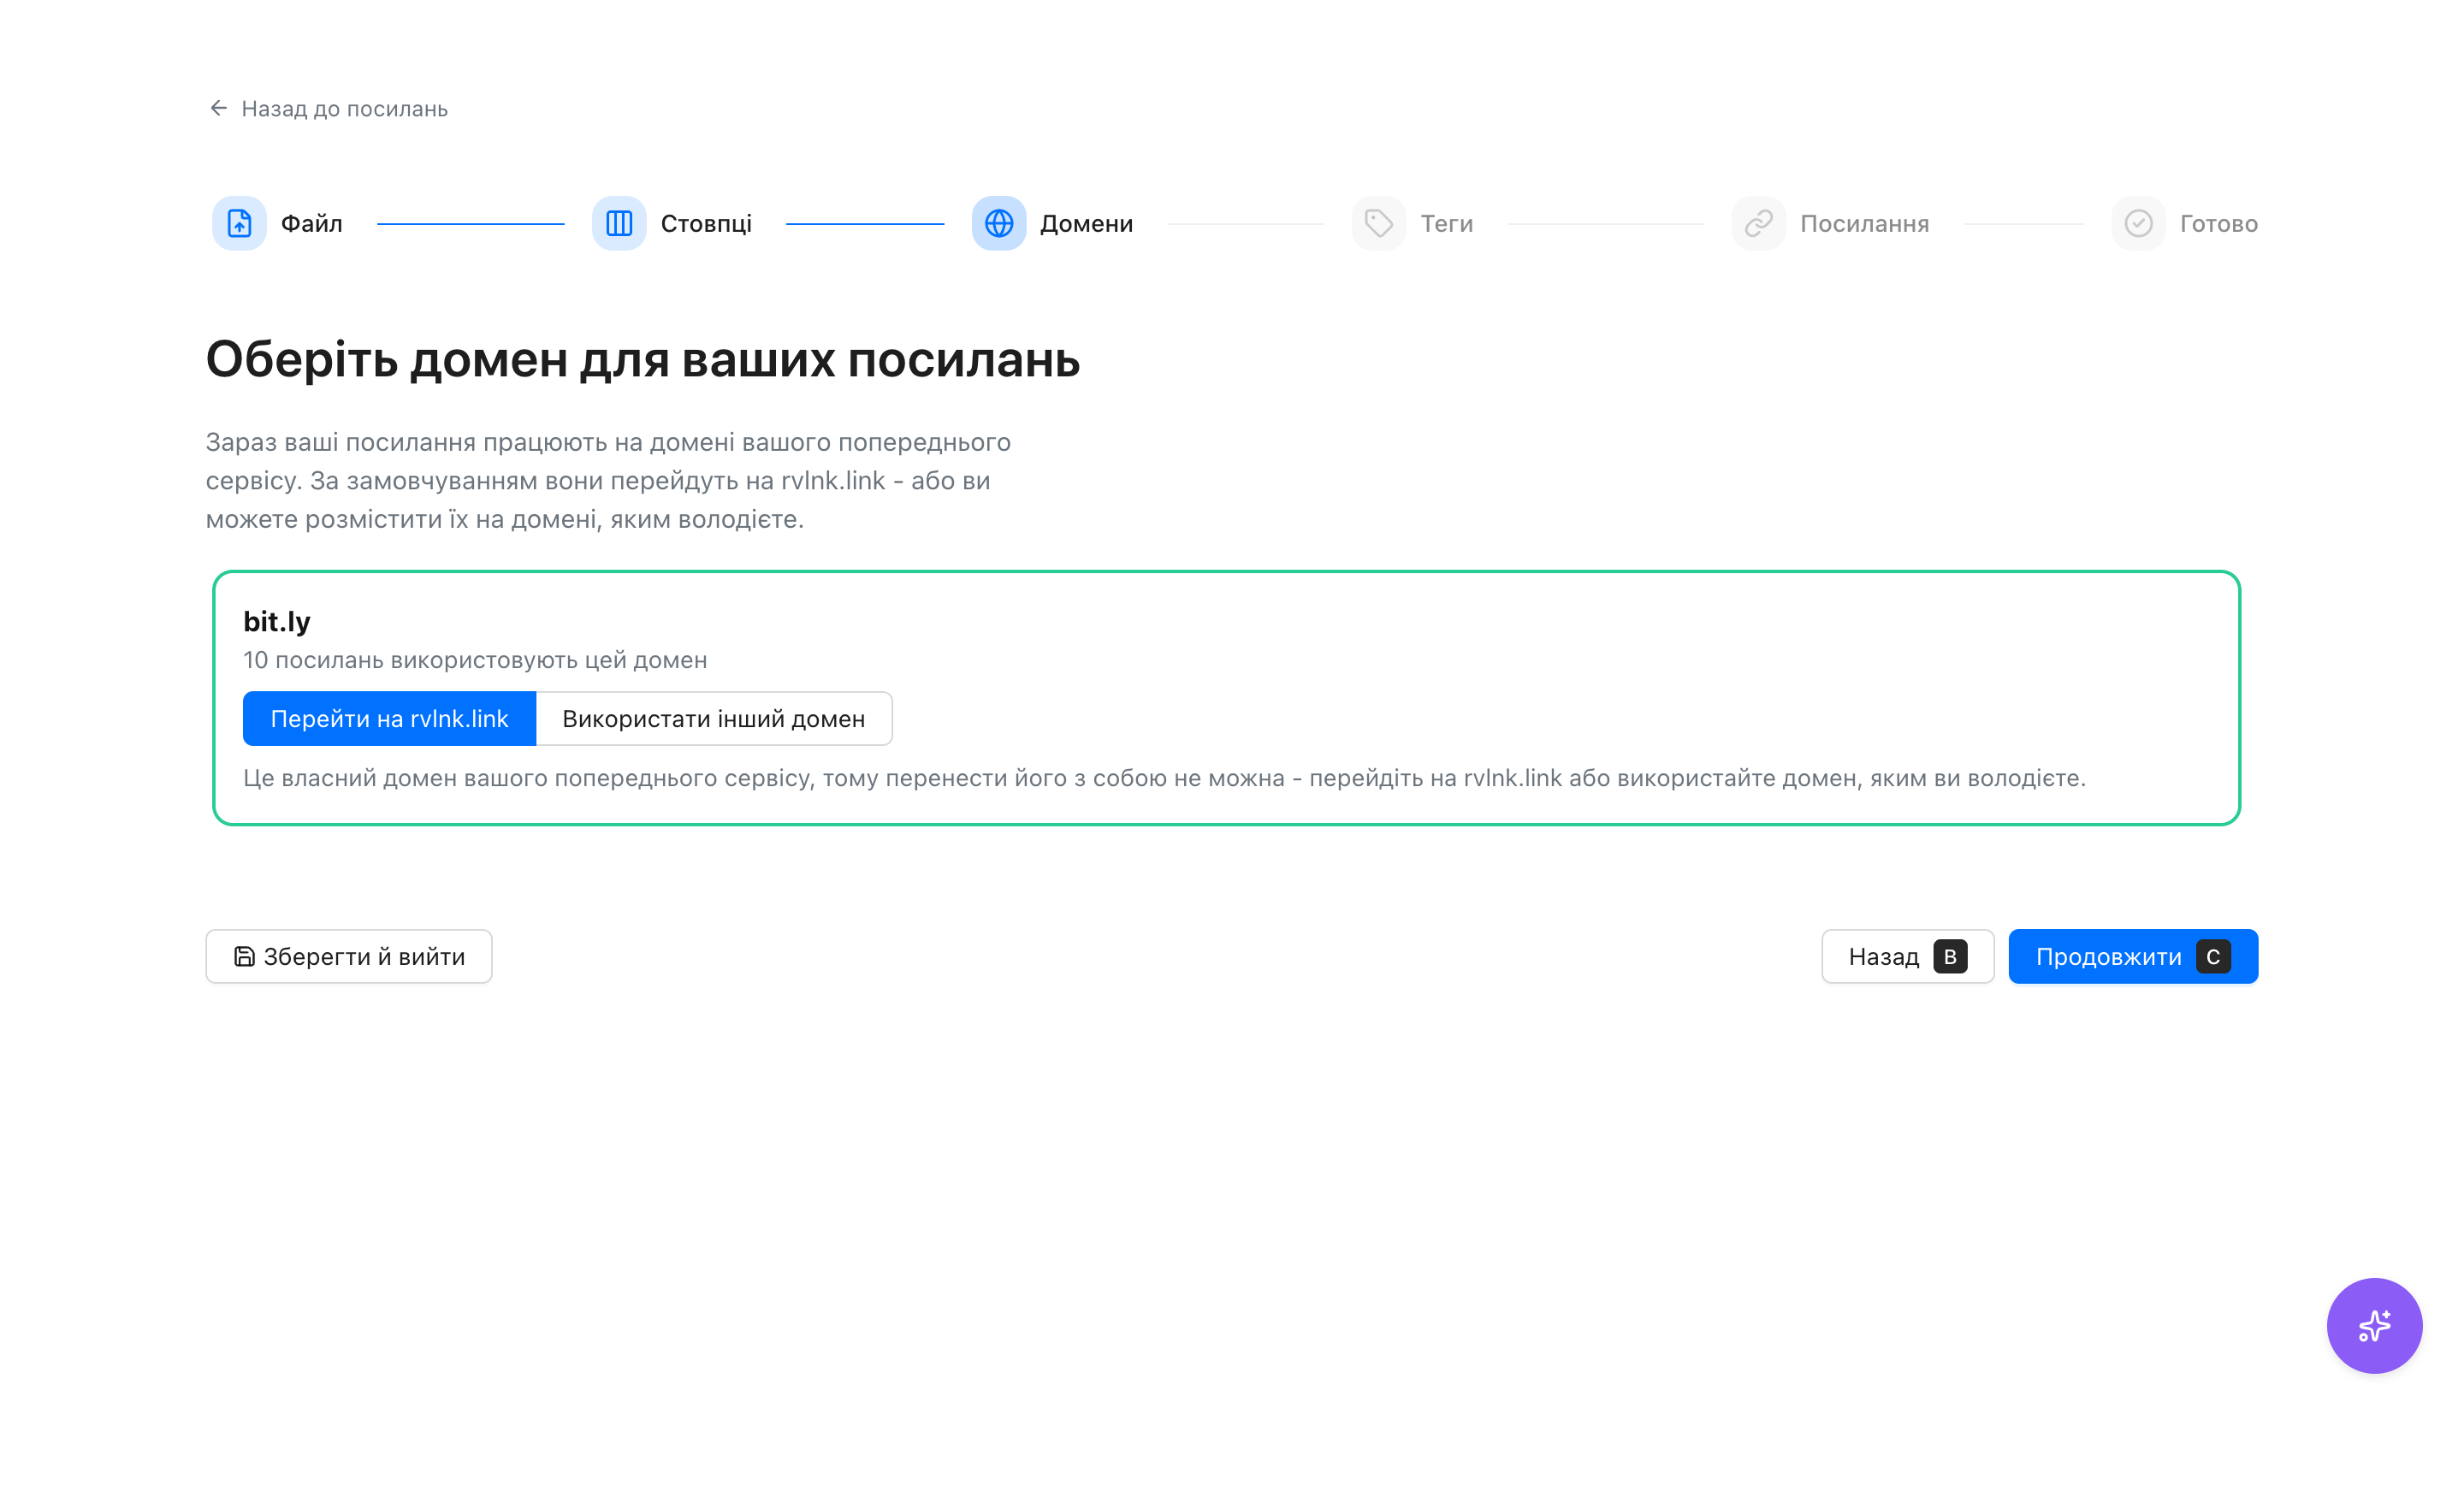Click the note starting 'Це власний домен'

[x=1164, y=778]
